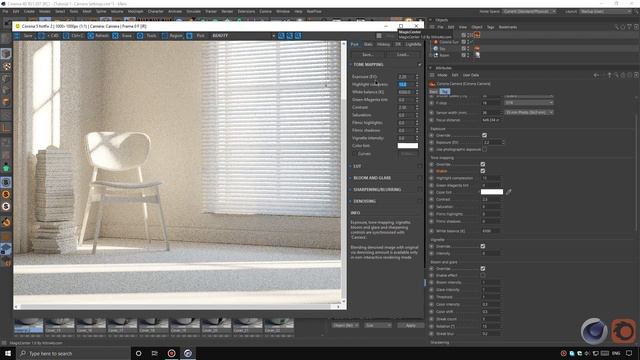This screenshot has width=640, height=360.
Task: Click the Refresh button in Corona VFB
Action: (98, 36)
